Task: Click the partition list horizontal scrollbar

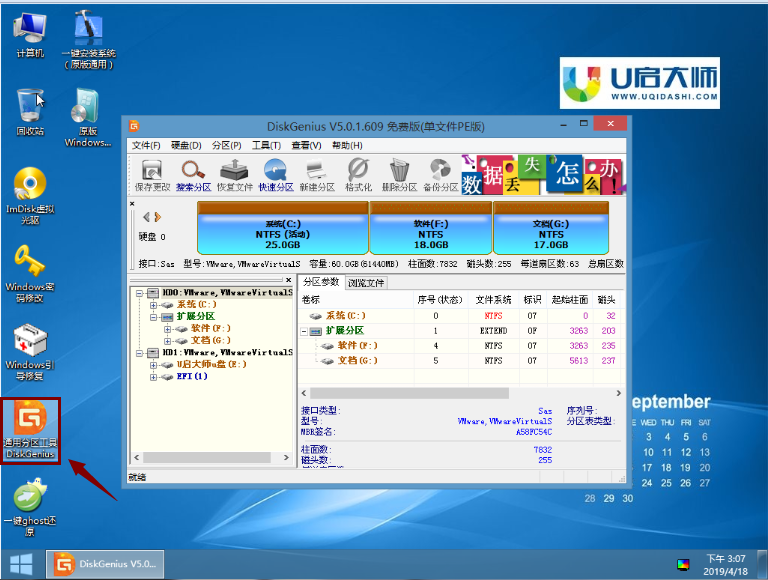Action: pyautogui.click(x=450, y=393)
